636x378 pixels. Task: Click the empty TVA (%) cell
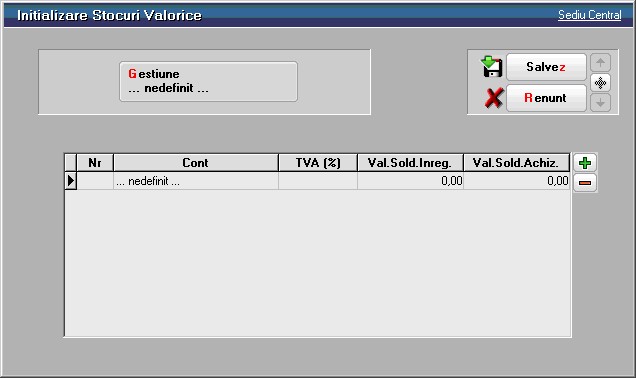click(318, 181)
